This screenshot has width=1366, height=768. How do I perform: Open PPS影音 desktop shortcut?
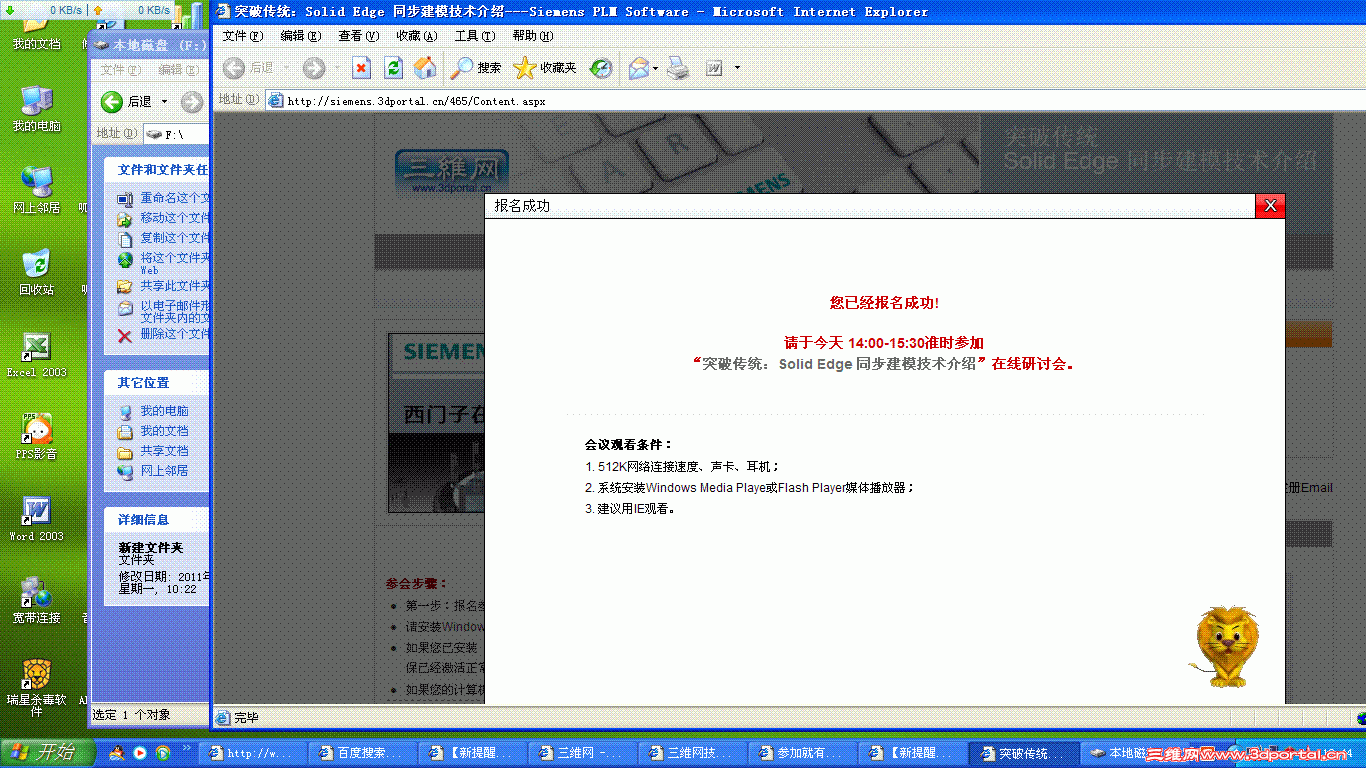tap(37, 436)
